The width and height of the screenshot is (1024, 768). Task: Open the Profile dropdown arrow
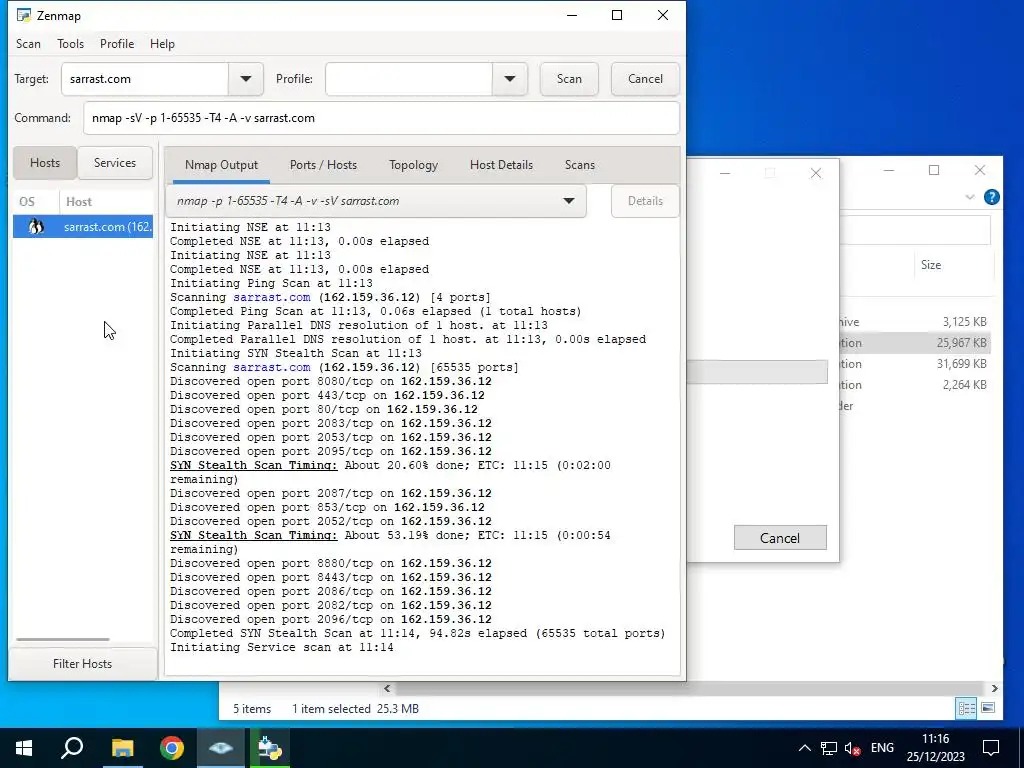[509, 79]
